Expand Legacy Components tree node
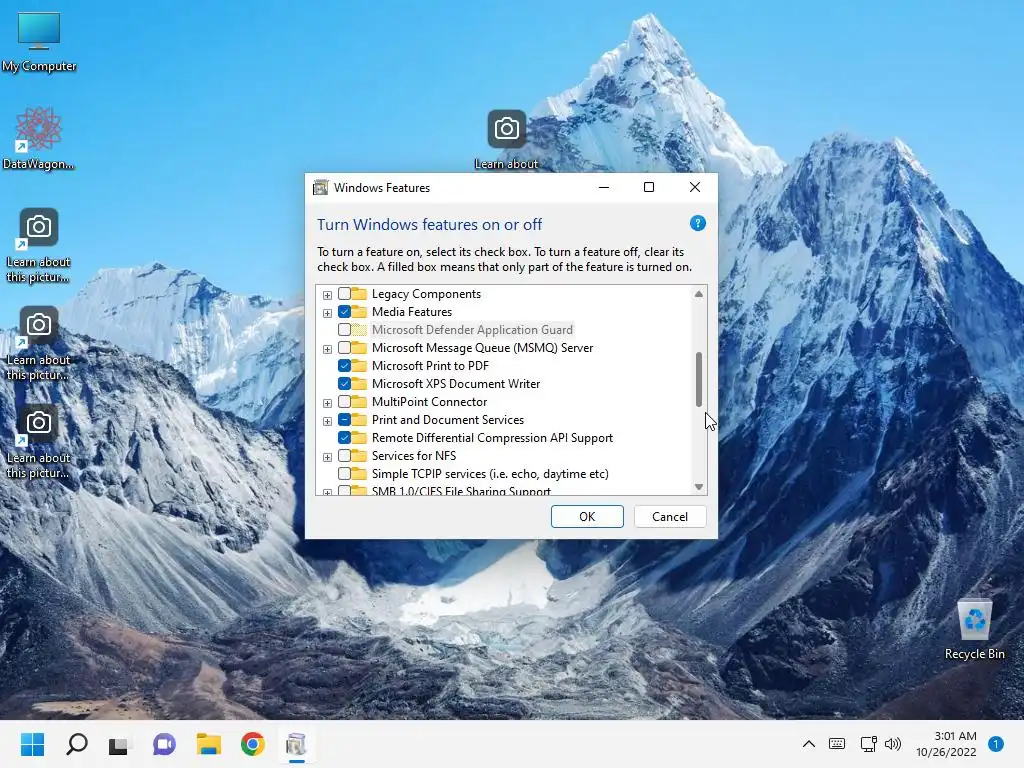1024x768 pixels. [x=327, y=295]
